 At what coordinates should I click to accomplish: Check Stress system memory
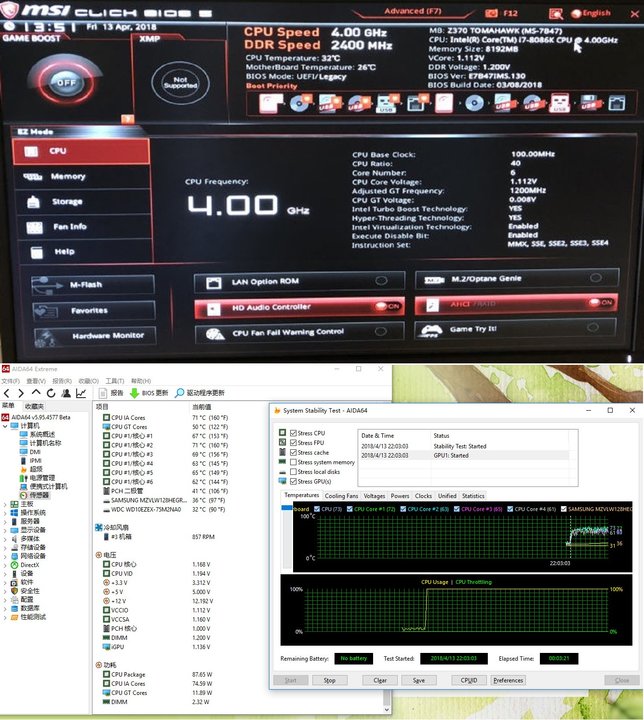[x=293, y=462]
